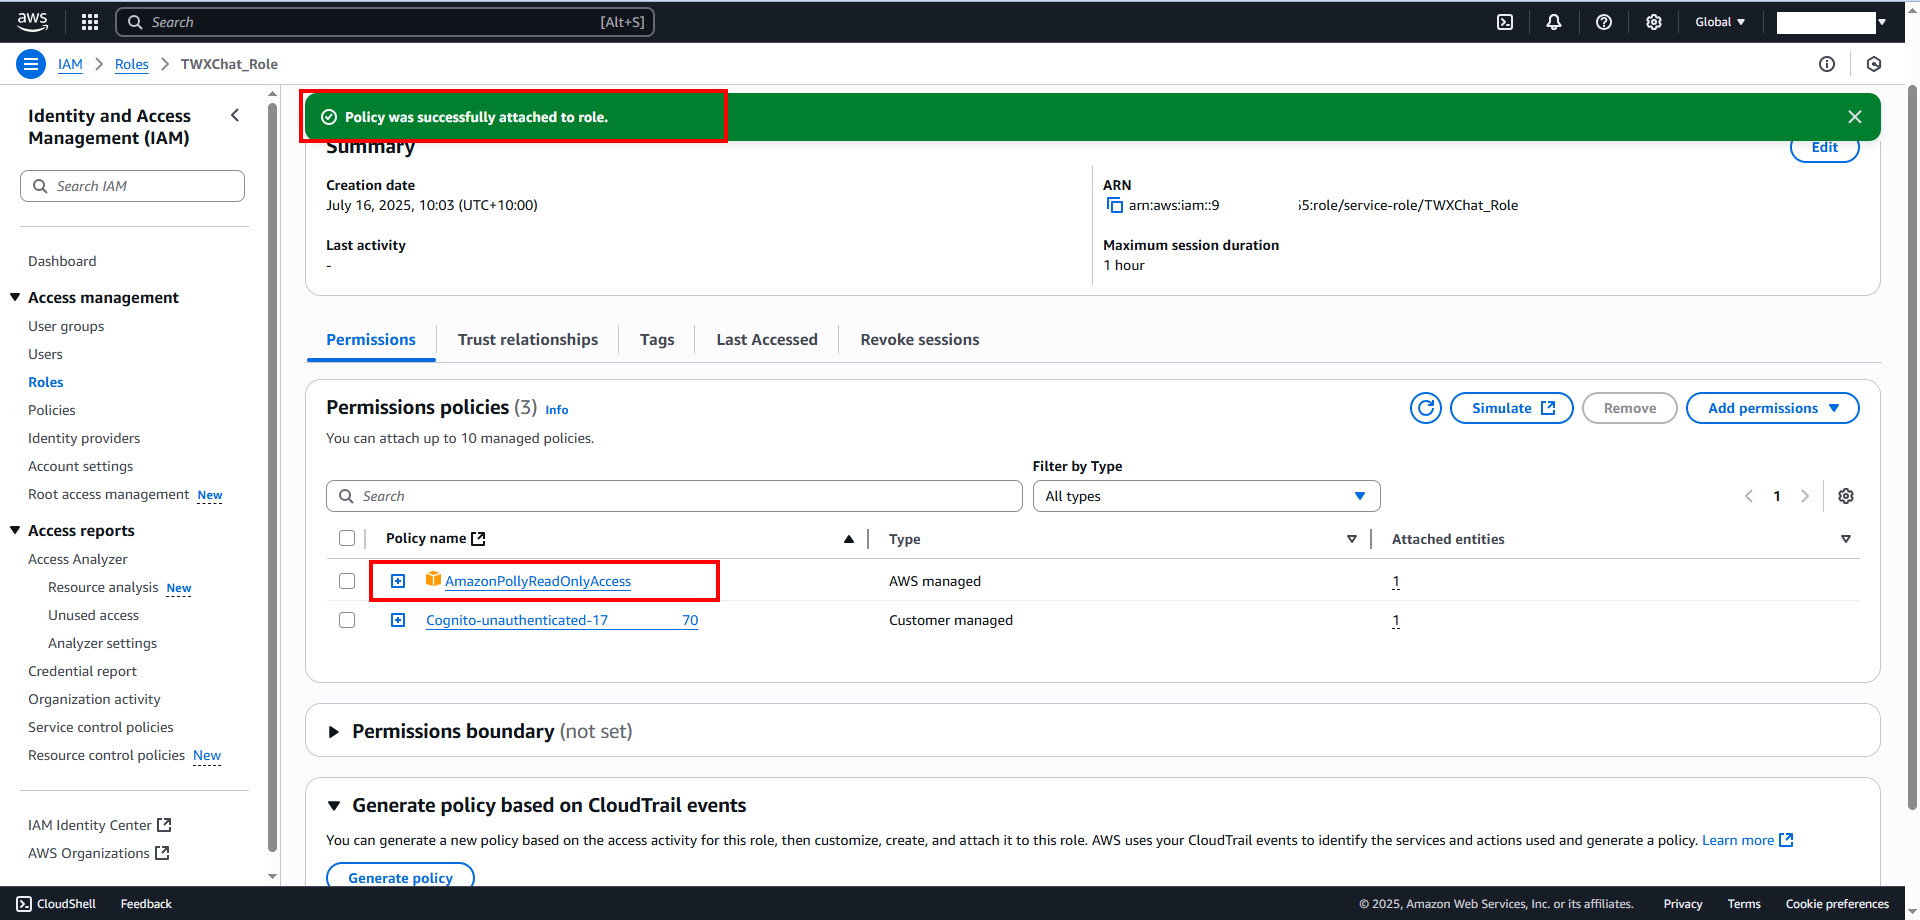Check the select-all policies checkbox
Screen dimensions: 1920x920
point(347,538)
